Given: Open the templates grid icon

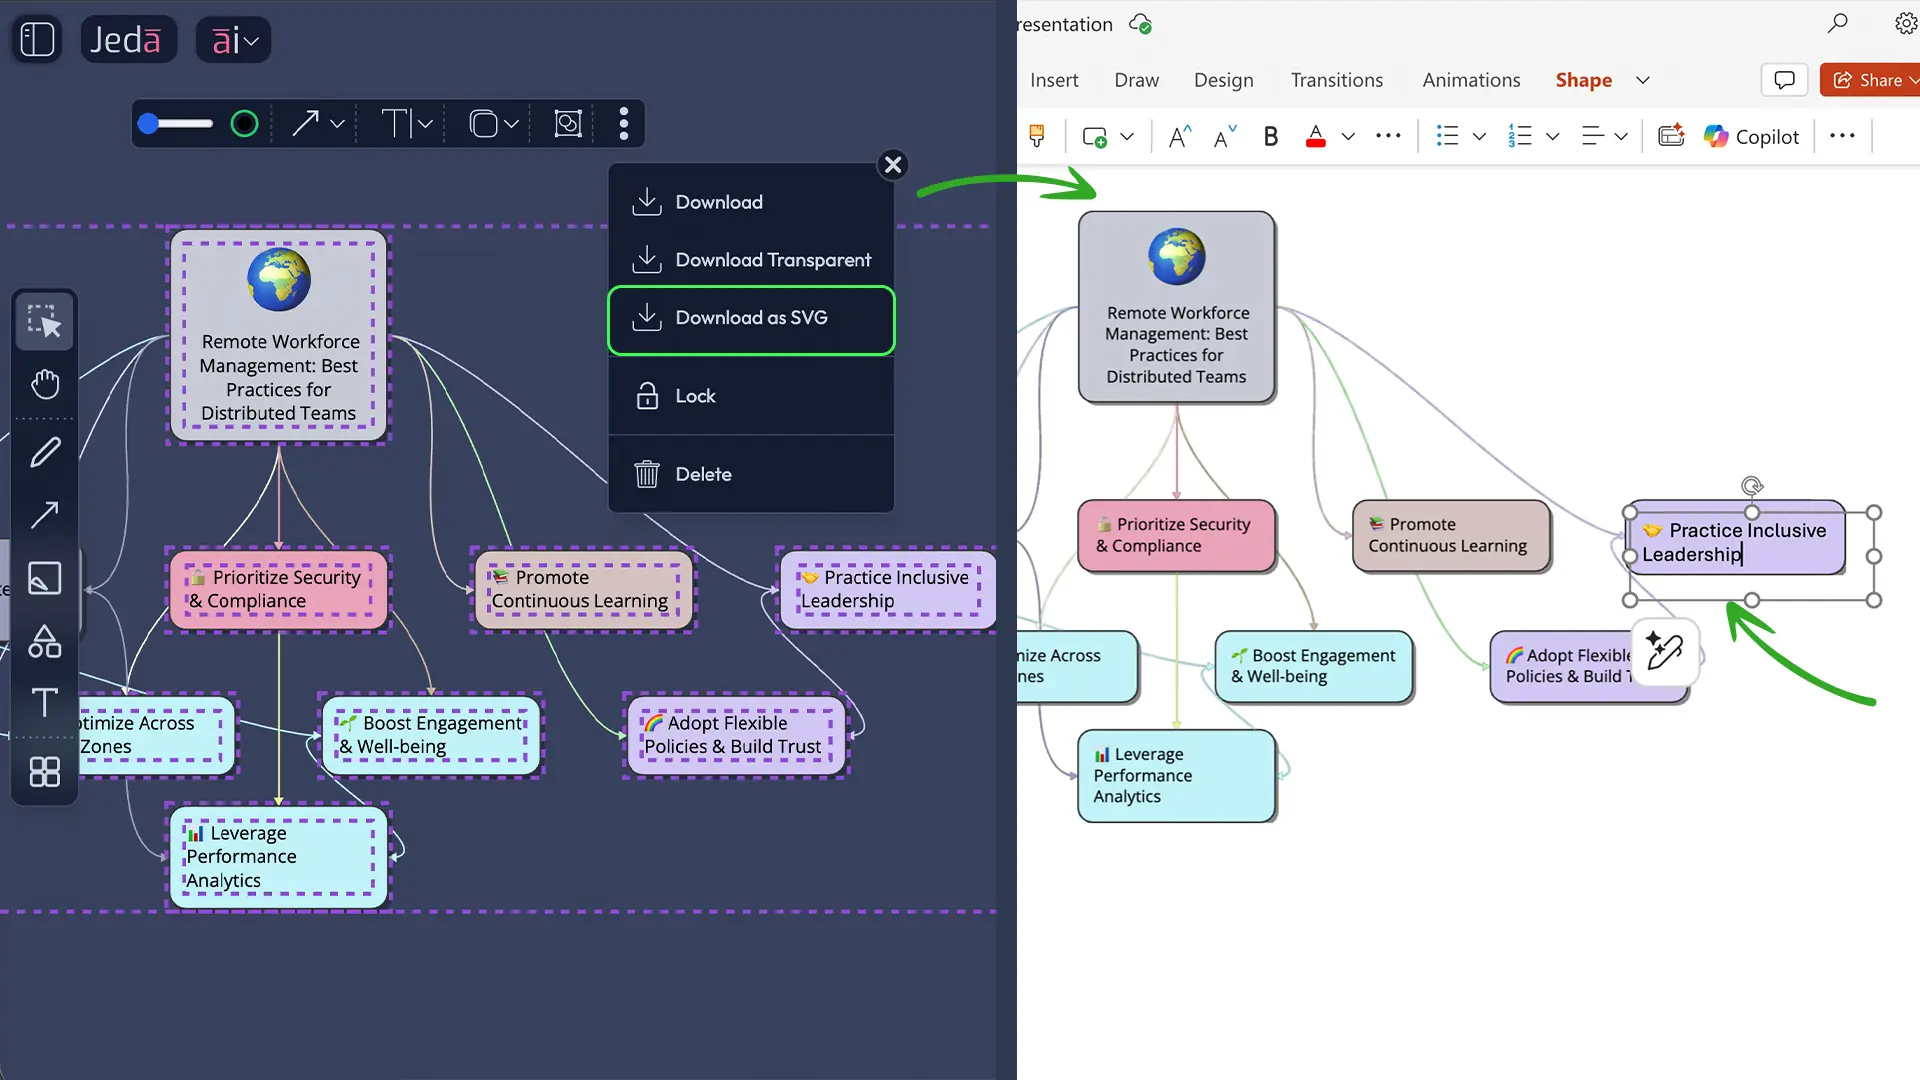Looking at the screenshot, I should [x=44, y=771].
